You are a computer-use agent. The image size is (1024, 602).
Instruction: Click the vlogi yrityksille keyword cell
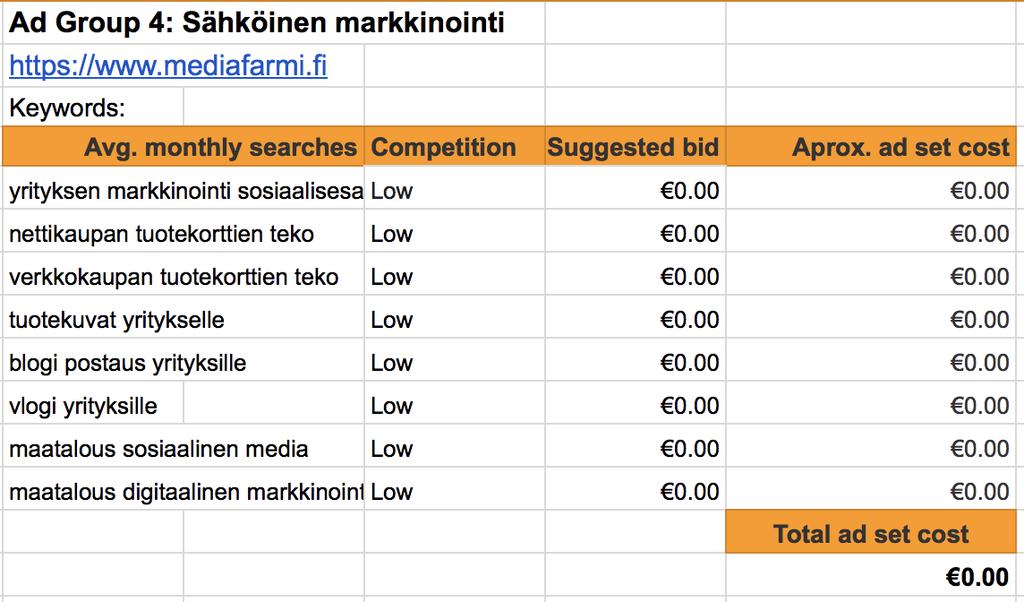click(93, 406)
